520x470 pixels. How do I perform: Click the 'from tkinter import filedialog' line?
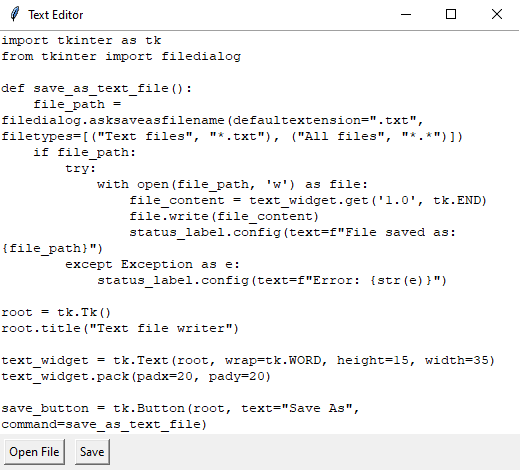121,56
